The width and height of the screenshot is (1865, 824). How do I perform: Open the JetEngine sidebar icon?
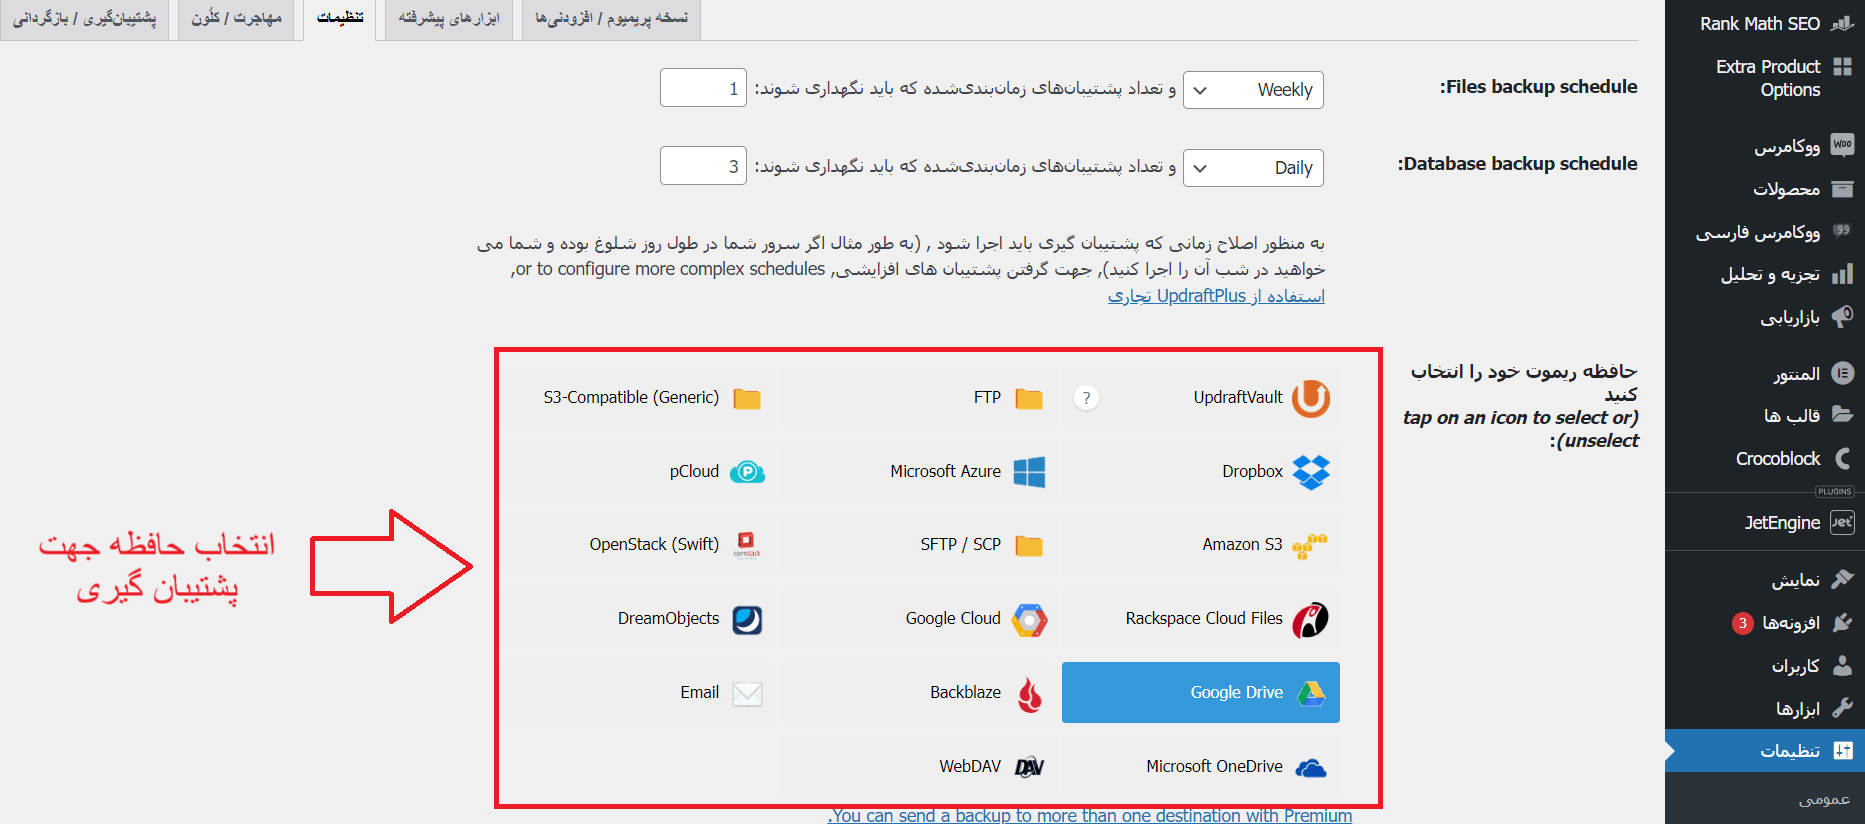[x=1842, y=522]
